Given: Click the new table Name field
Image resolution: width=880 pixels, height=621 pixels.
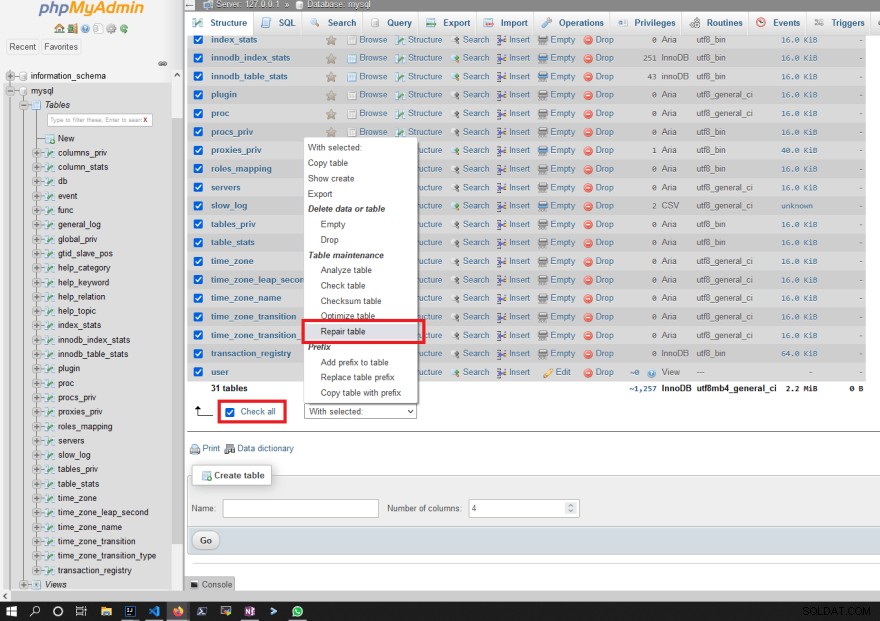Looking at the screenshot, I should (x=300, y=509).
